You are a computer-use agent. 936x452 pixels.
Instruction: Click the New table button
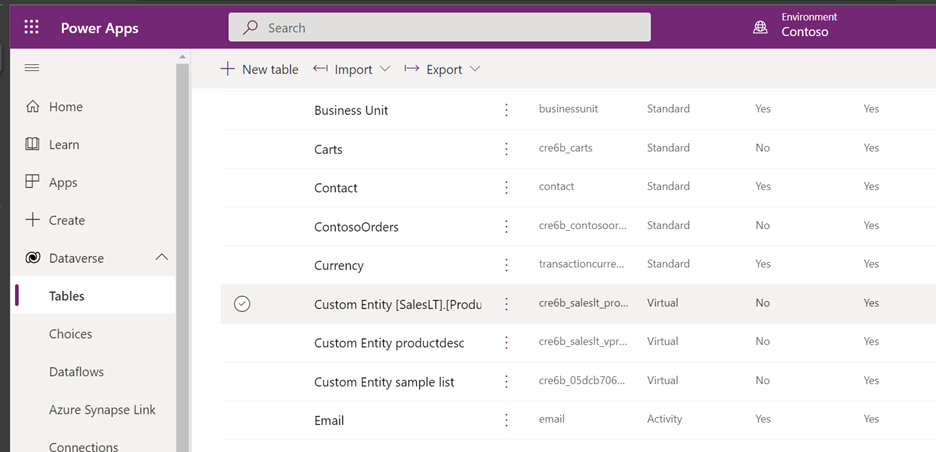[x=258, y=69]
